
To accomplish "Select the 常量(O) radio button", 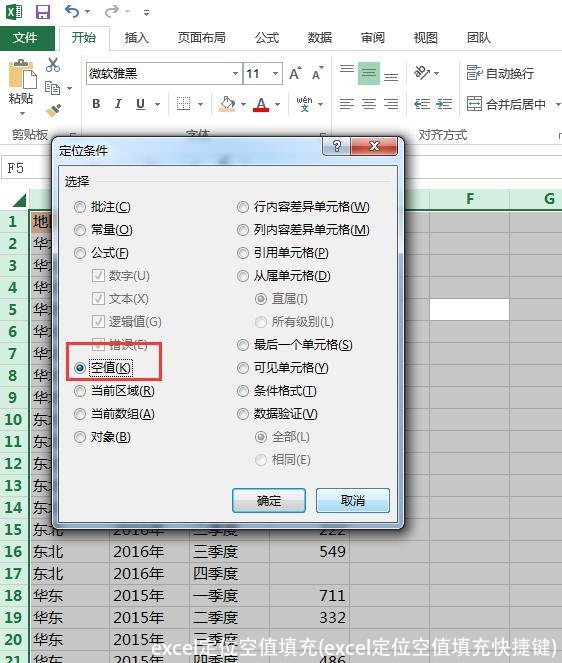I will click(x=80, y=230).
